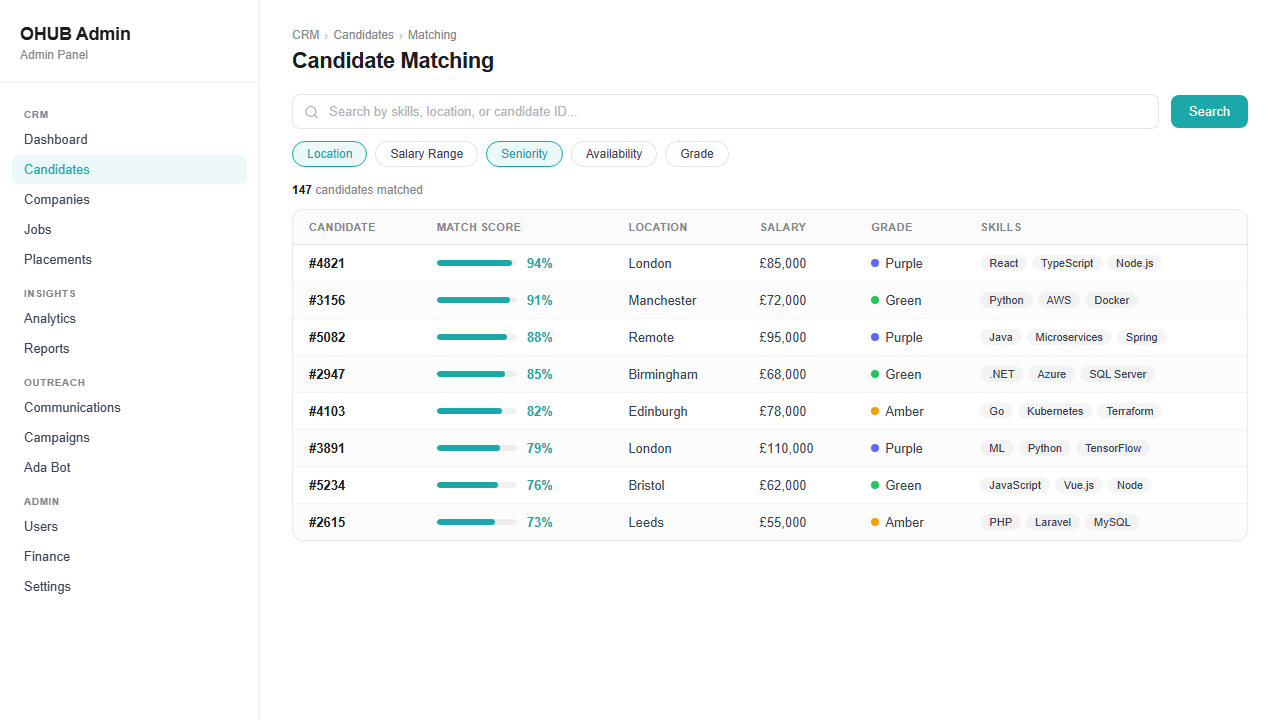The height and width of the screenshot is (720, 1280).
Task: Open candidate #4103
Action: point(327,412)
